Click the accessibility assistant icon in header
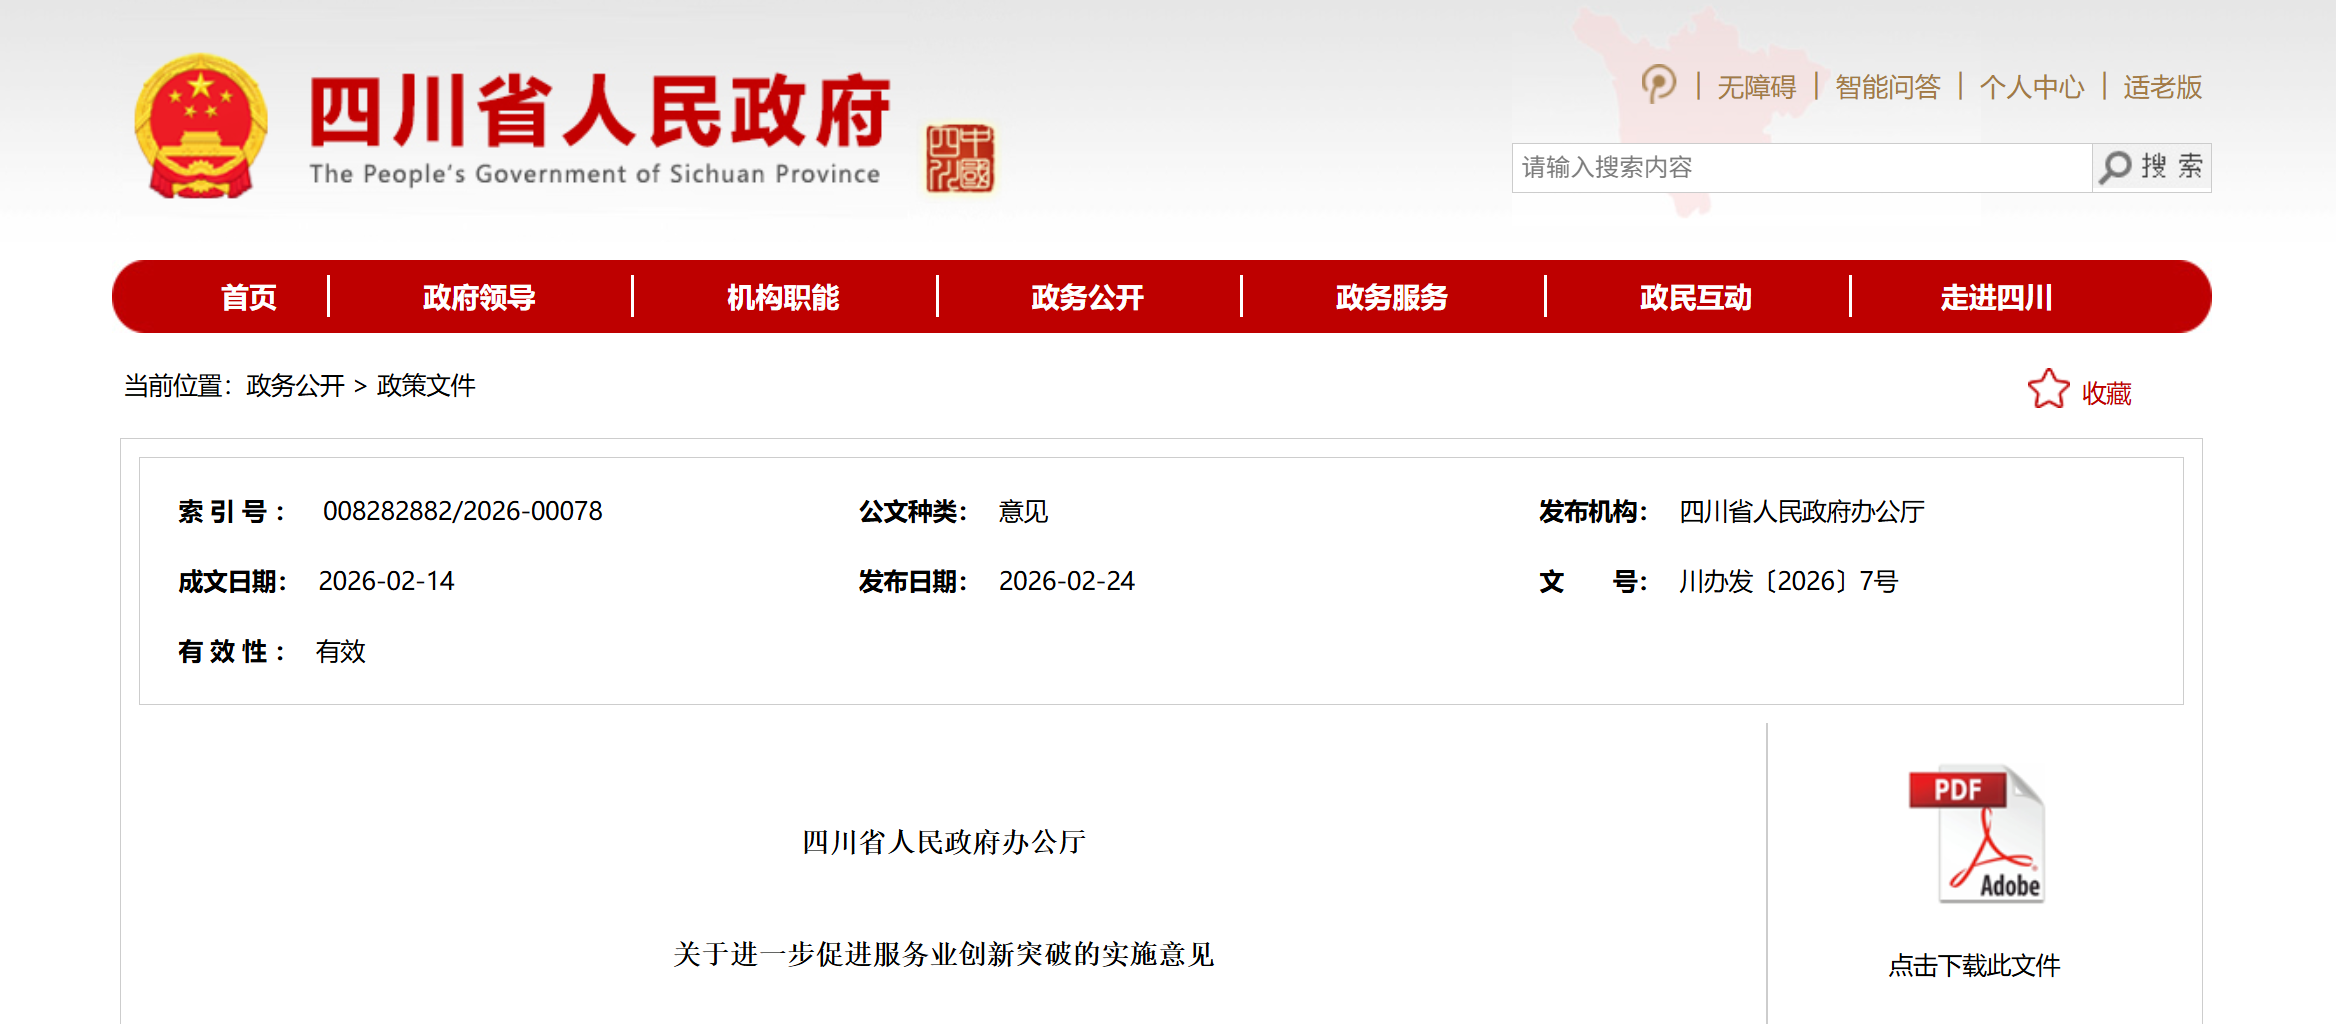The width and height of the screenshot is (2336, 1024). [1658, 85]
